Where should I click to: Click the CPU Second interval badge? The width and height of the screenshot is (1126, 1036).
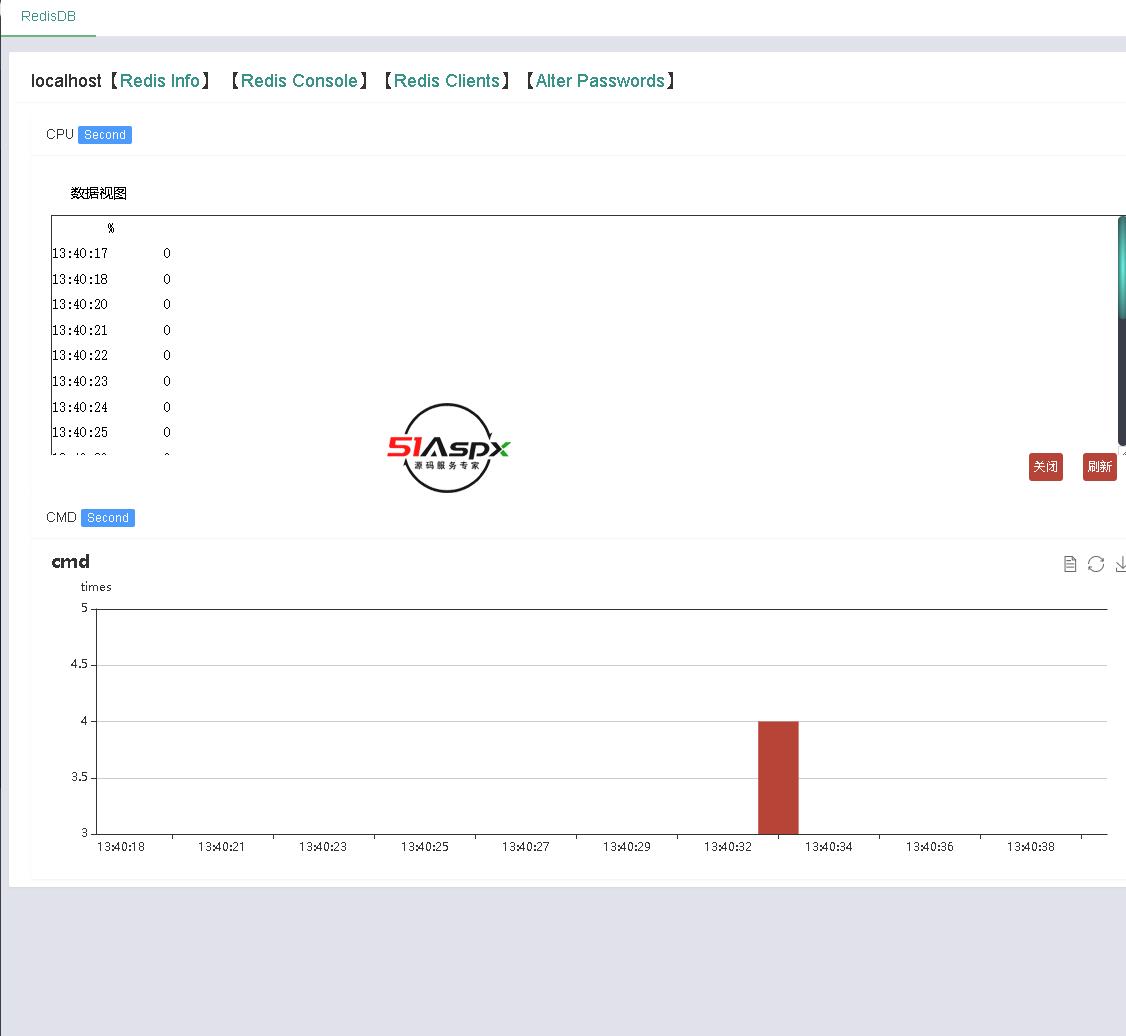[105, 135]
